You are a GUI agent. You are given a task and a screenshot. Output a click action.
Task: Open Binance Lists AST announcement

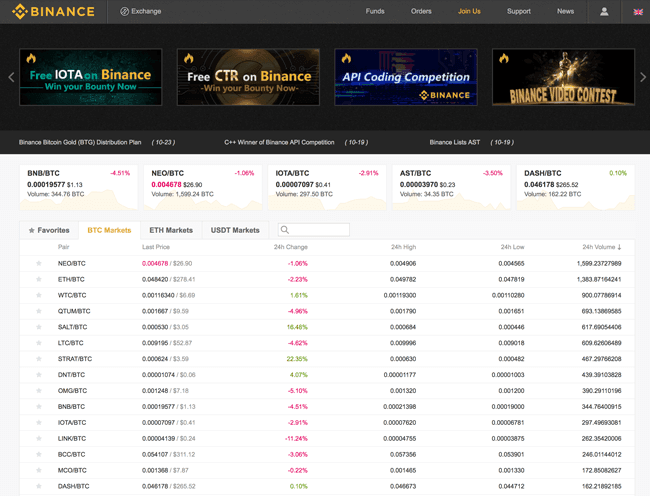pyautogui.click(x=455, y=143)
